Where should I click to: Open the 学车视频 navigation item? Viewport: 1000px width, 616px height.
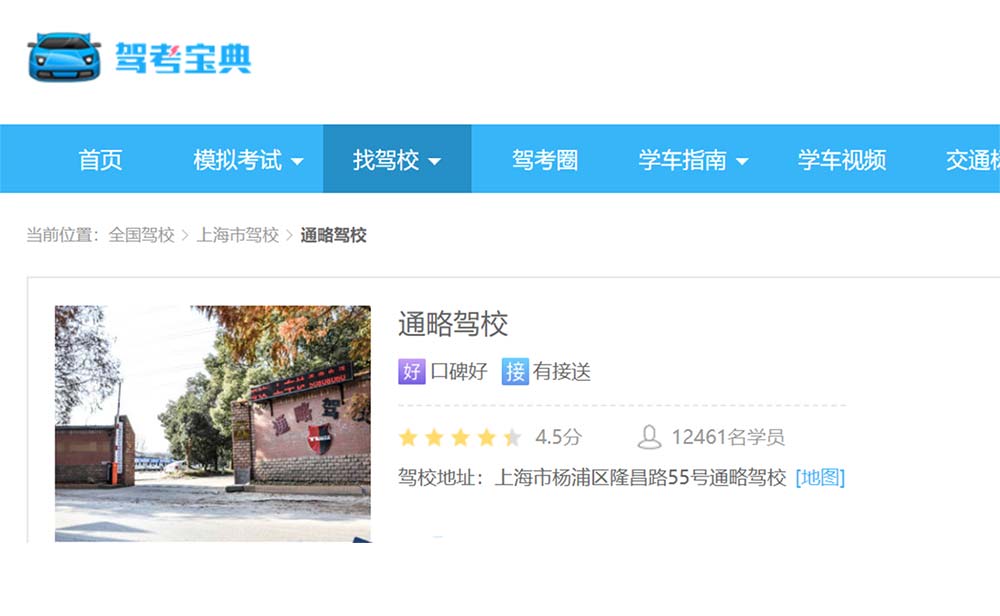[842, 160]
